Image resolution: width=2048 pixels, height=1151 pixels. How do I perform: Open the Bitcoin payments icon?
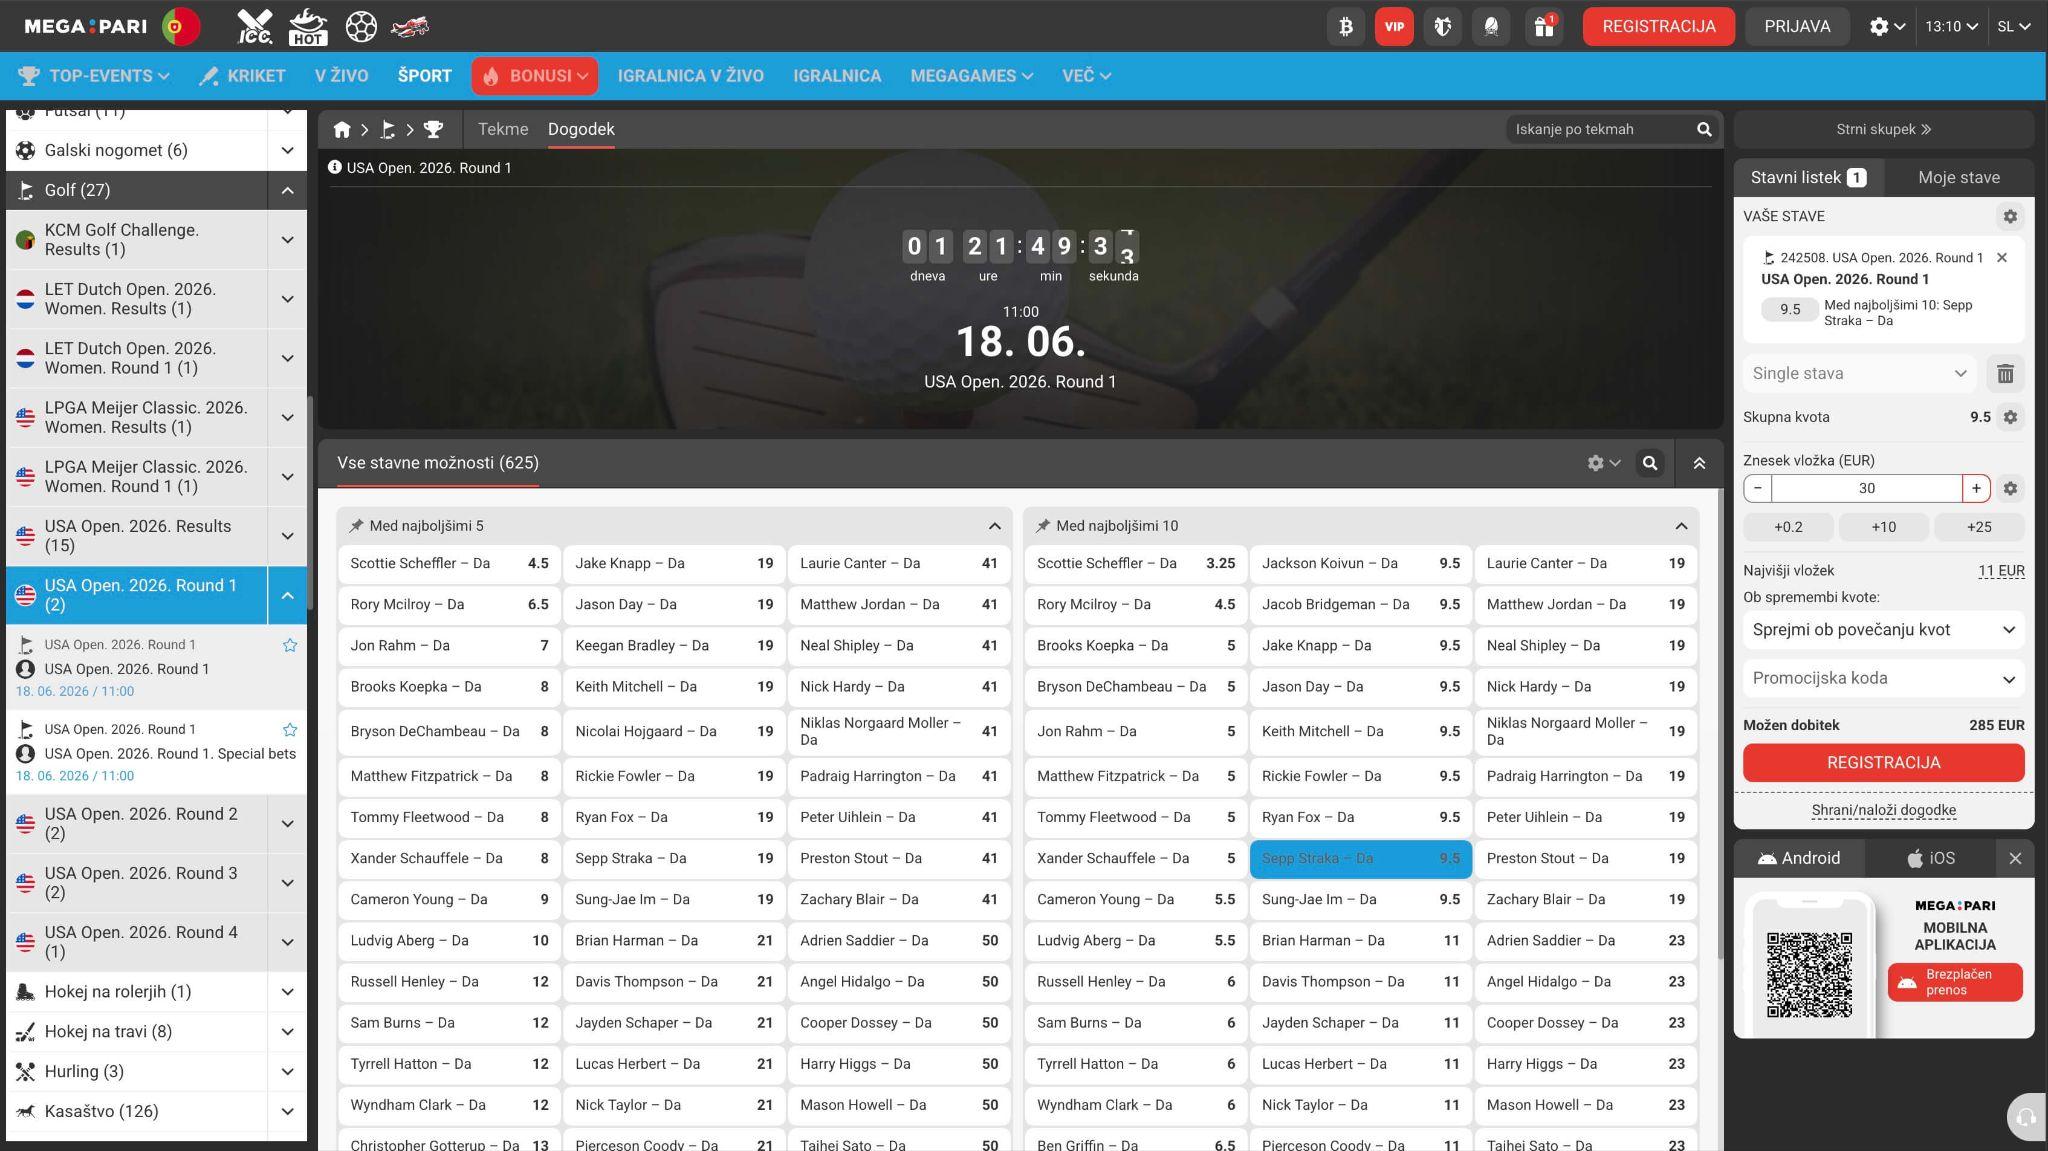pos(1346,26)
